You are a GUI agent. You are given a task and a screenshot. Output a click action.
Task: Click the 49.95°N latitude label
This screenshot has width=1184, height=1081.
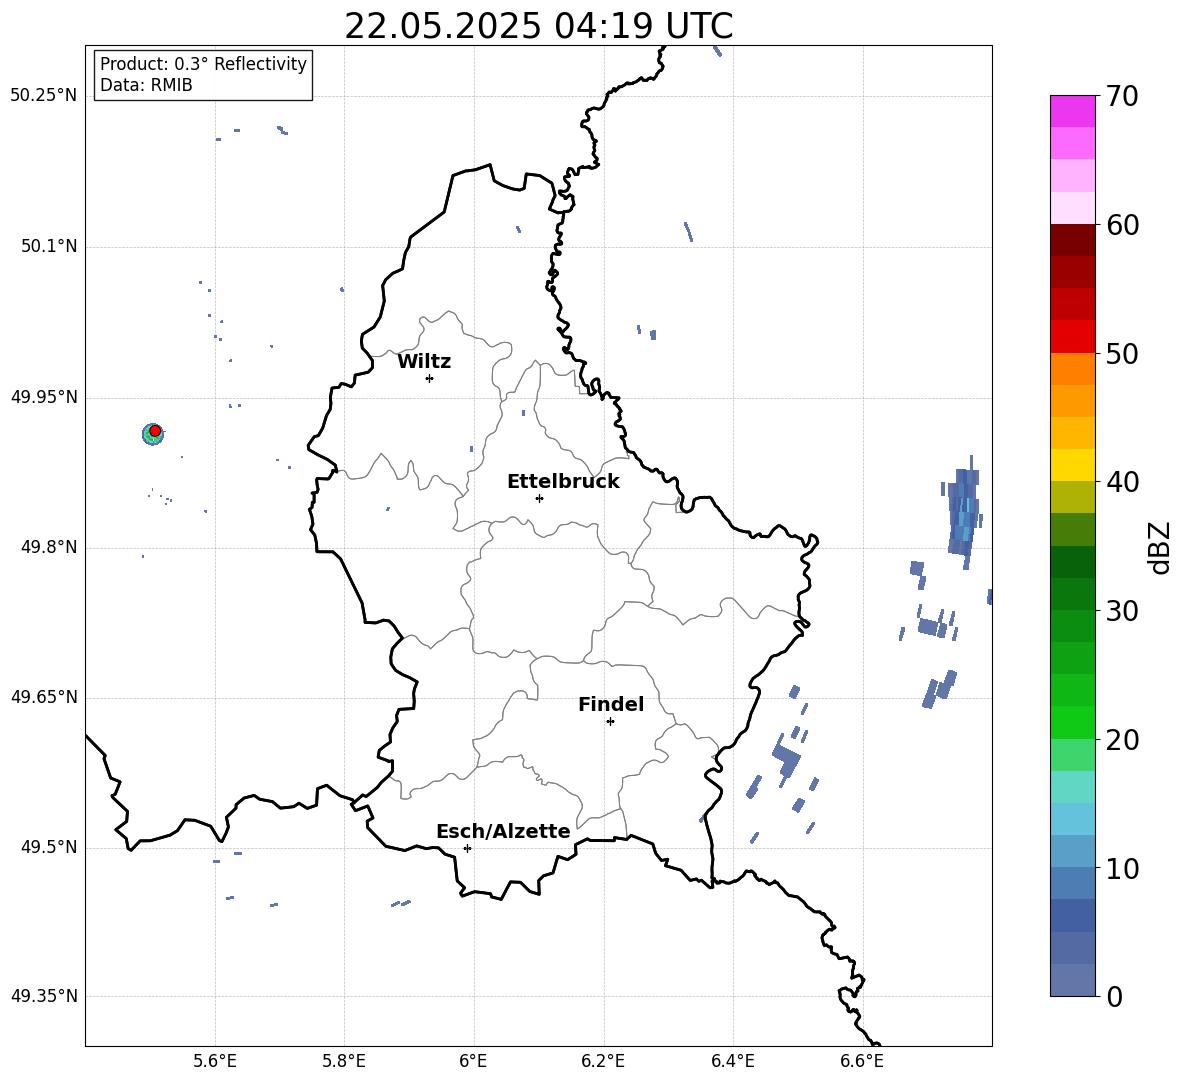pyautogui.click(x=44, y=397)
